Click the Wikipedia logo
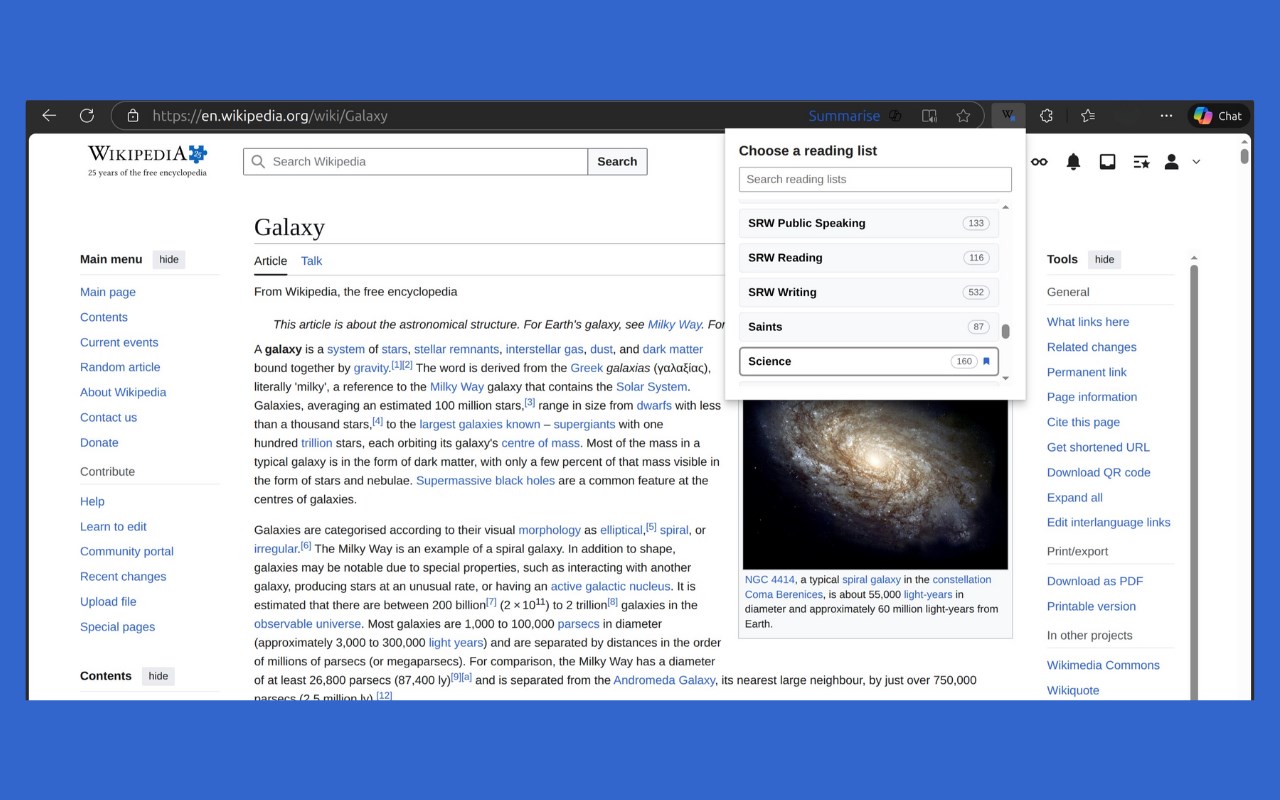 147,160
